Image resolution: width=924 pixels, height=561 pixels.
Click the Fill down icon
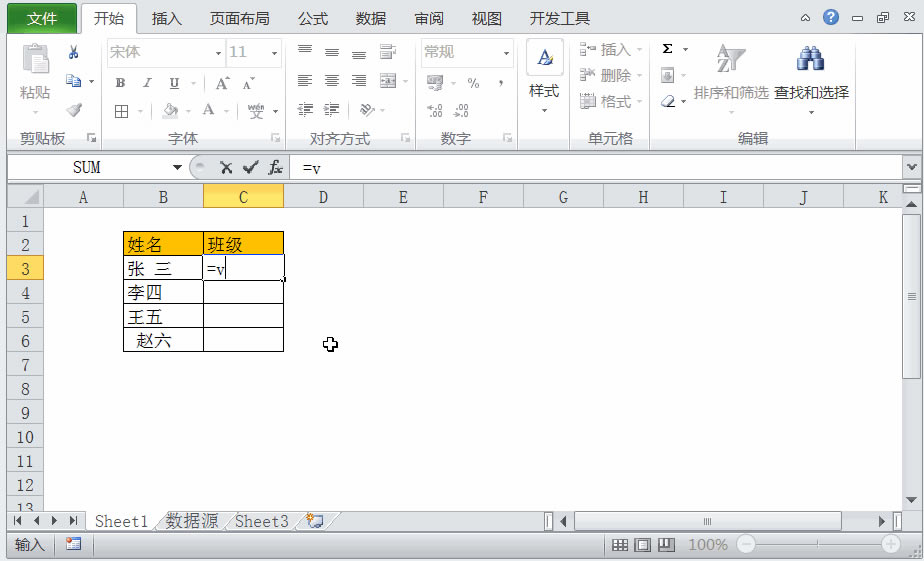667,75
